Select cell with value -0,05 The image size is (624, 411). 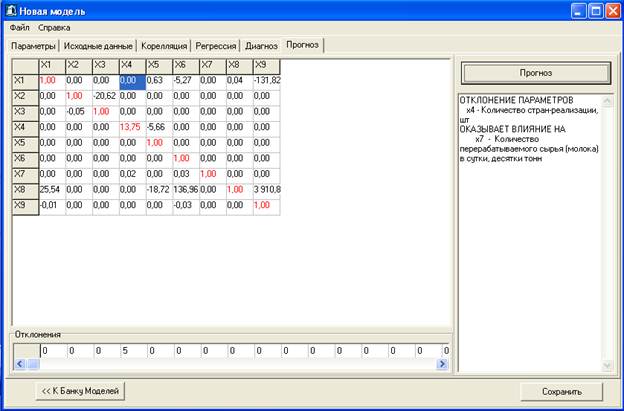[79, 113]
